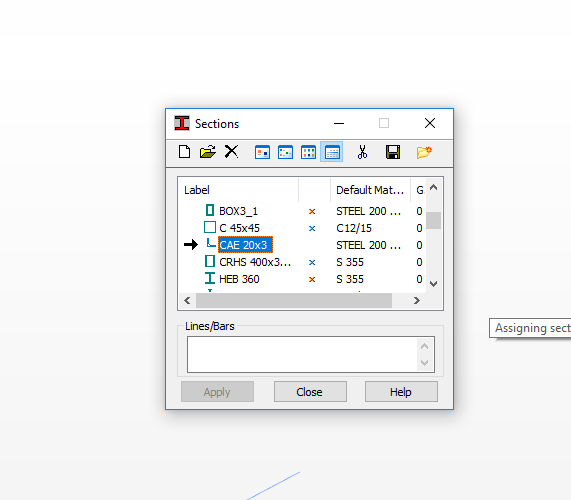The height and width of the screenshot is (500, 571).
Task: Open the section database folder icon
Action: 208,152
